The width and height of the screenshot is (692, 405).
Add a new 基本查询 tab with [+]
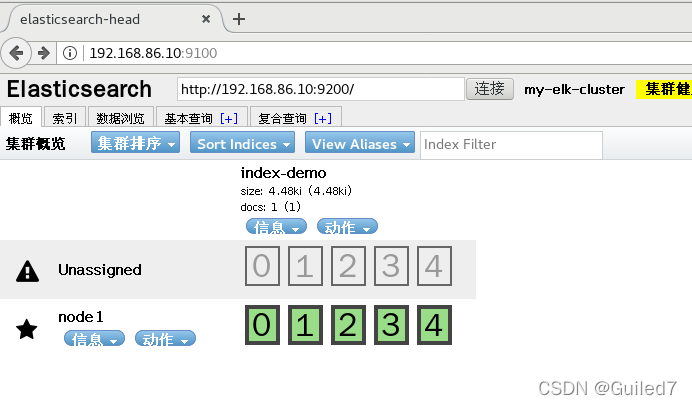pyautogui.click(x=229, y=118)
